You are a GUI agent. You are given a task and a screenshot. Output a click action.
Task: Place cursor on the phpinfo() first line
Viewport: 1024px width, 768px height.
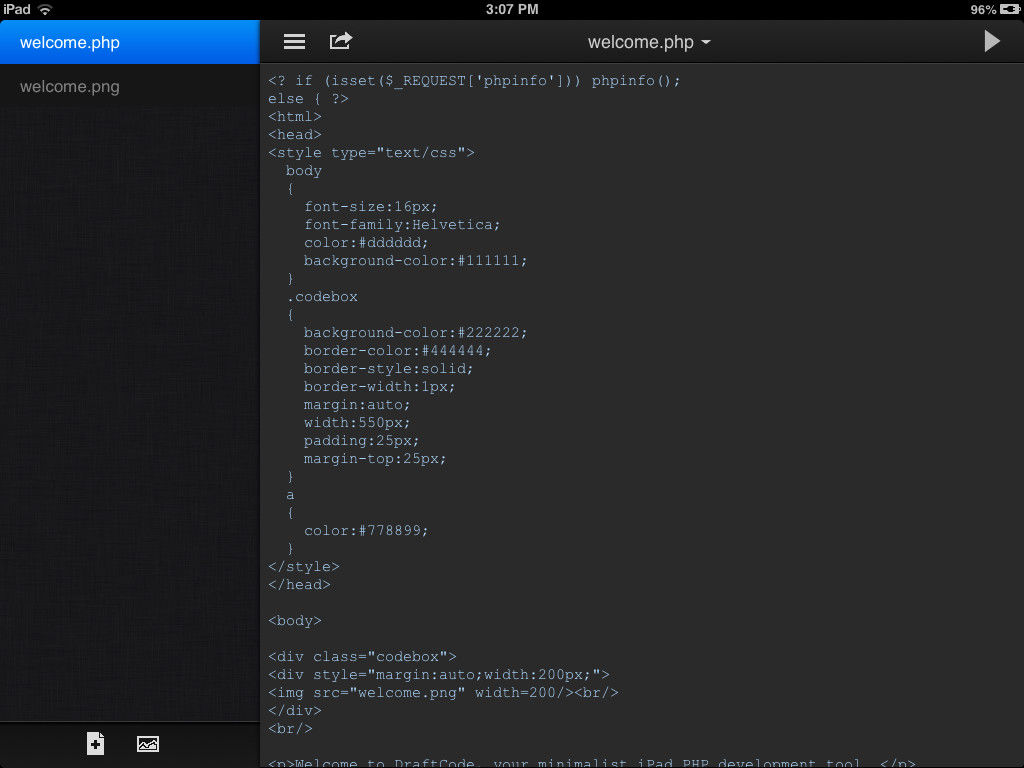coord(474,80)
